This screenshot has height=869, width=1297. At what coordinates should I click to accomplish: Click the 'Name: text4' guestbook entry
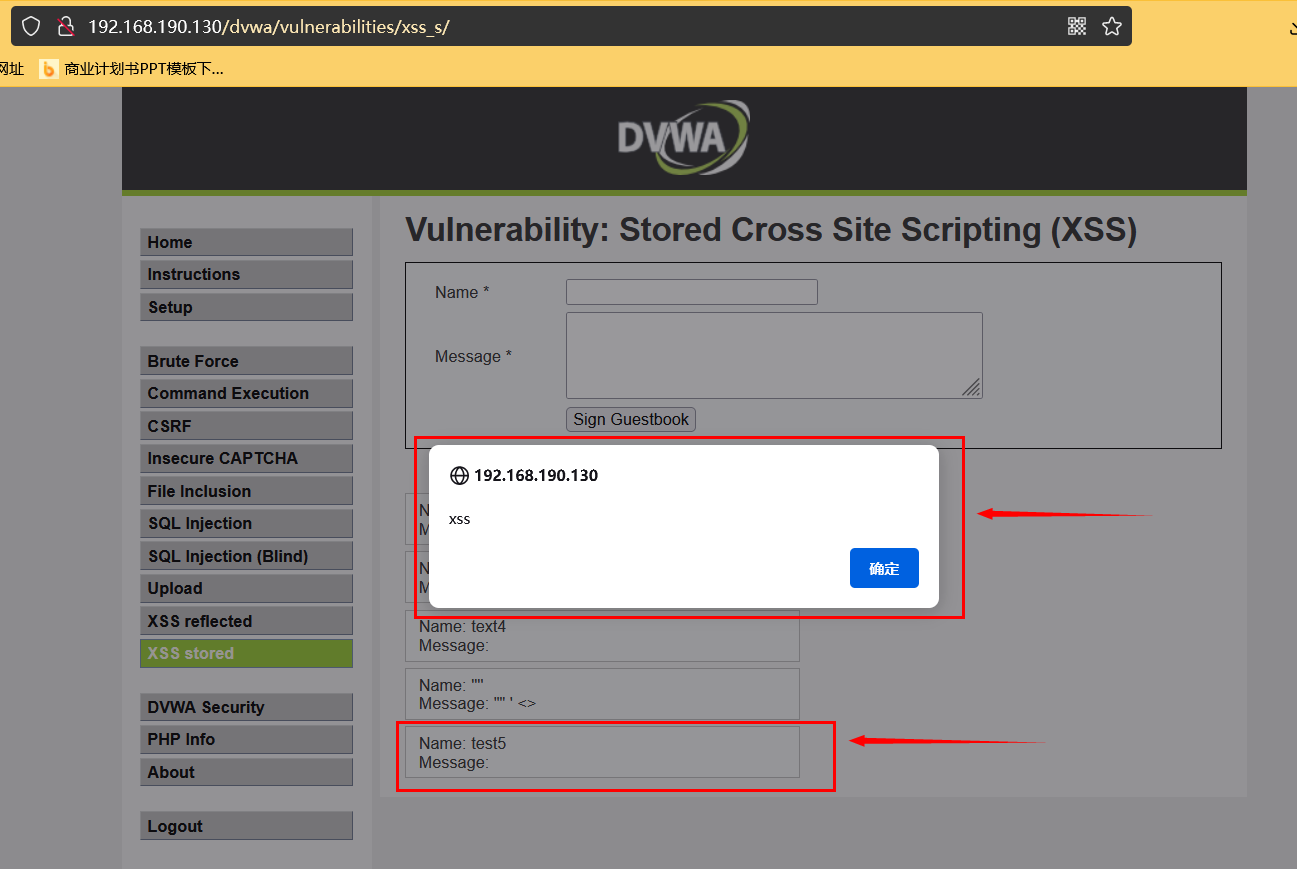pyautogui.click(x=602, y=636)
